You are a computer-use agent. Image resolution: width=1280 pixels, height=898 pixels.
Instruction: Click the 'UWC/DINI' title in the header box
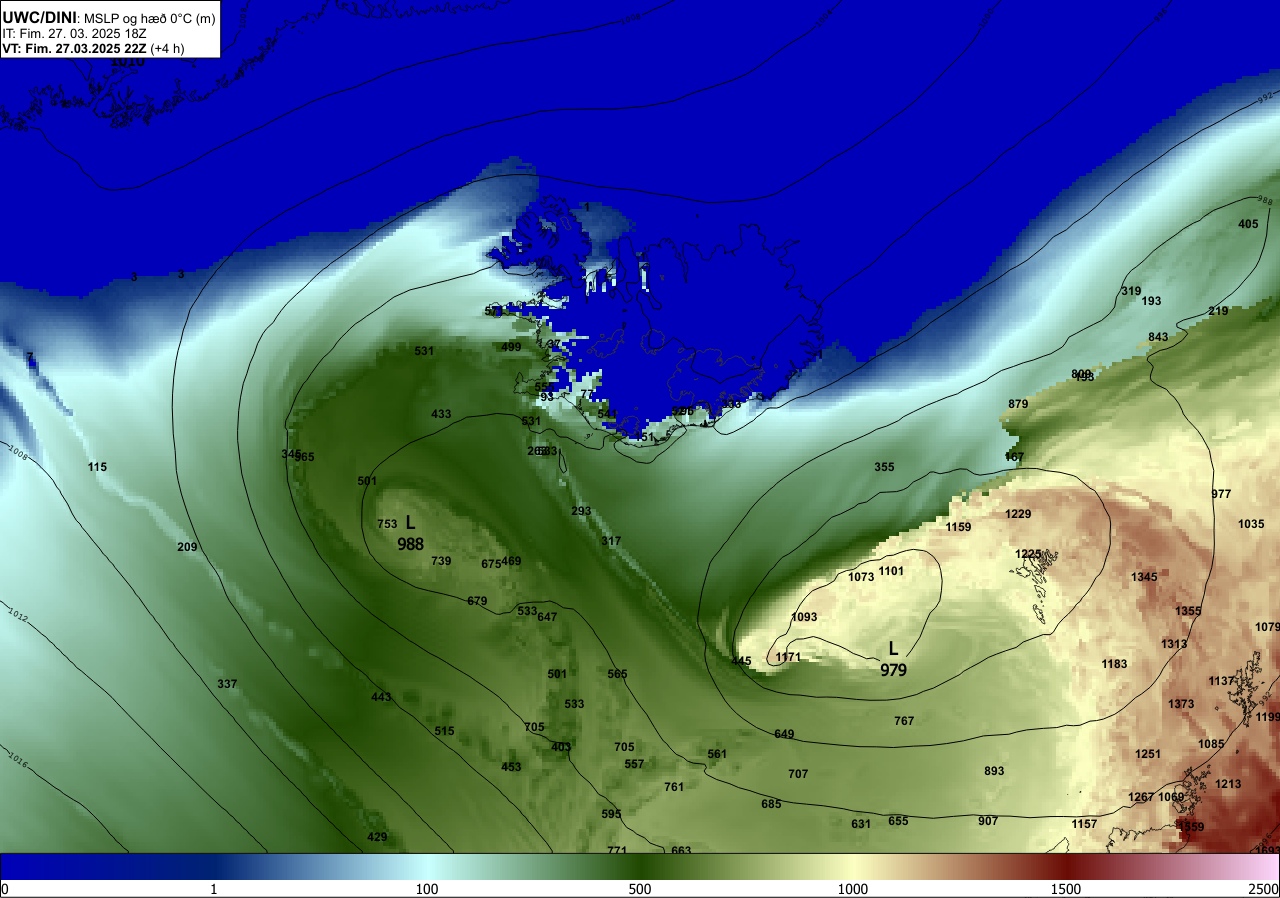pos(40,16)
